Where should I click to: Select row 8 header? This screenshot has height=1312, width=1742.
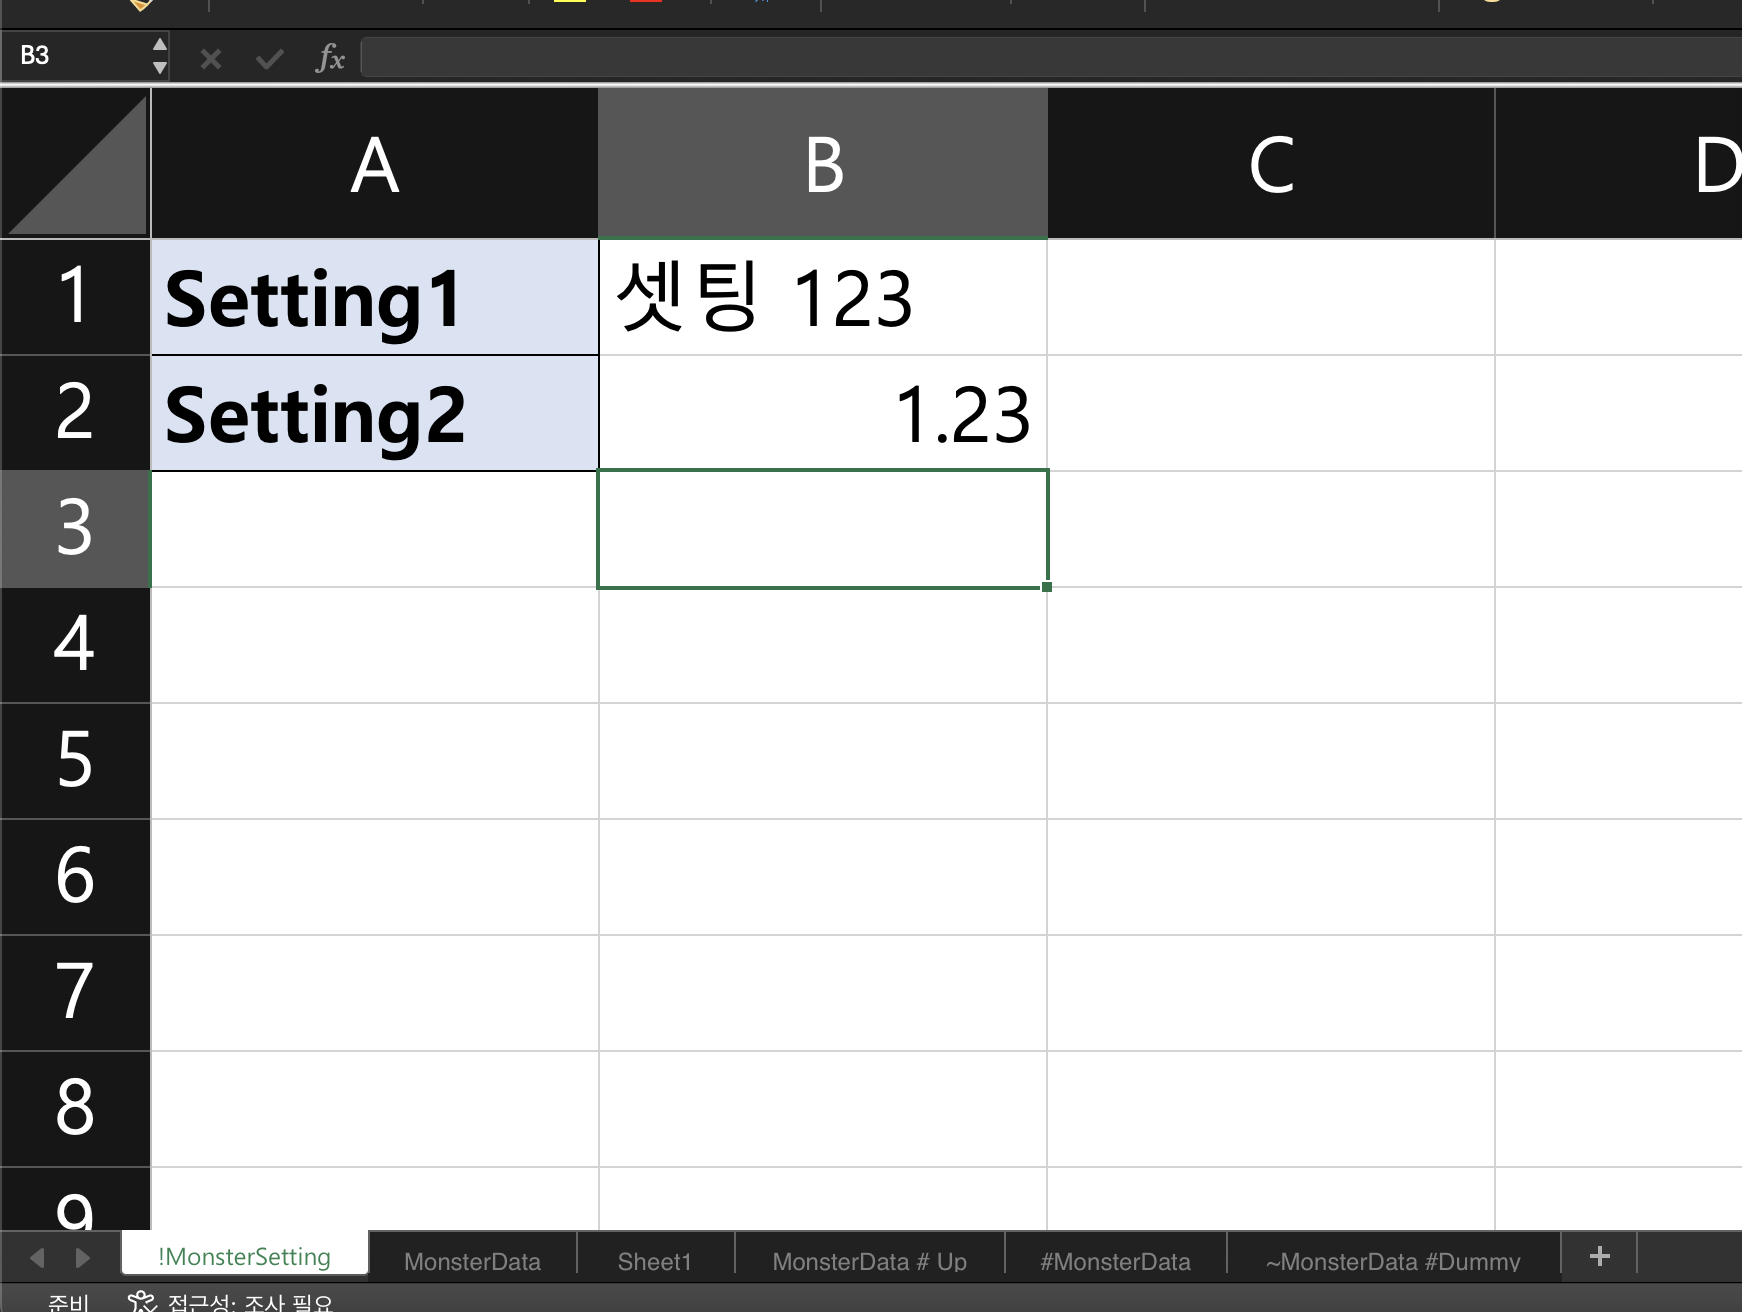pyautogui.click(x=75, y=1109)
